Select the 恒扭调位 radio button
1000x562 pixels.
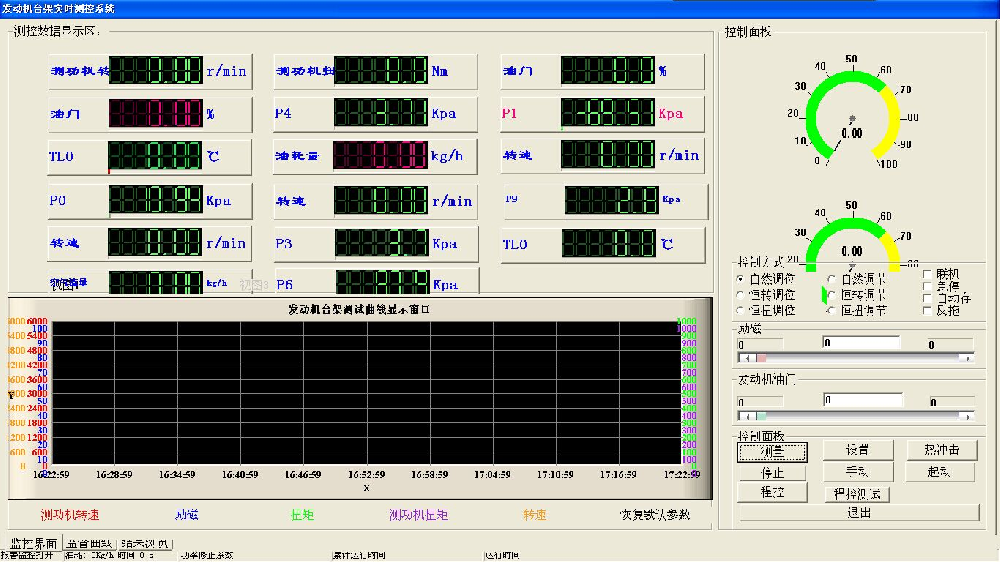point(740,311)
